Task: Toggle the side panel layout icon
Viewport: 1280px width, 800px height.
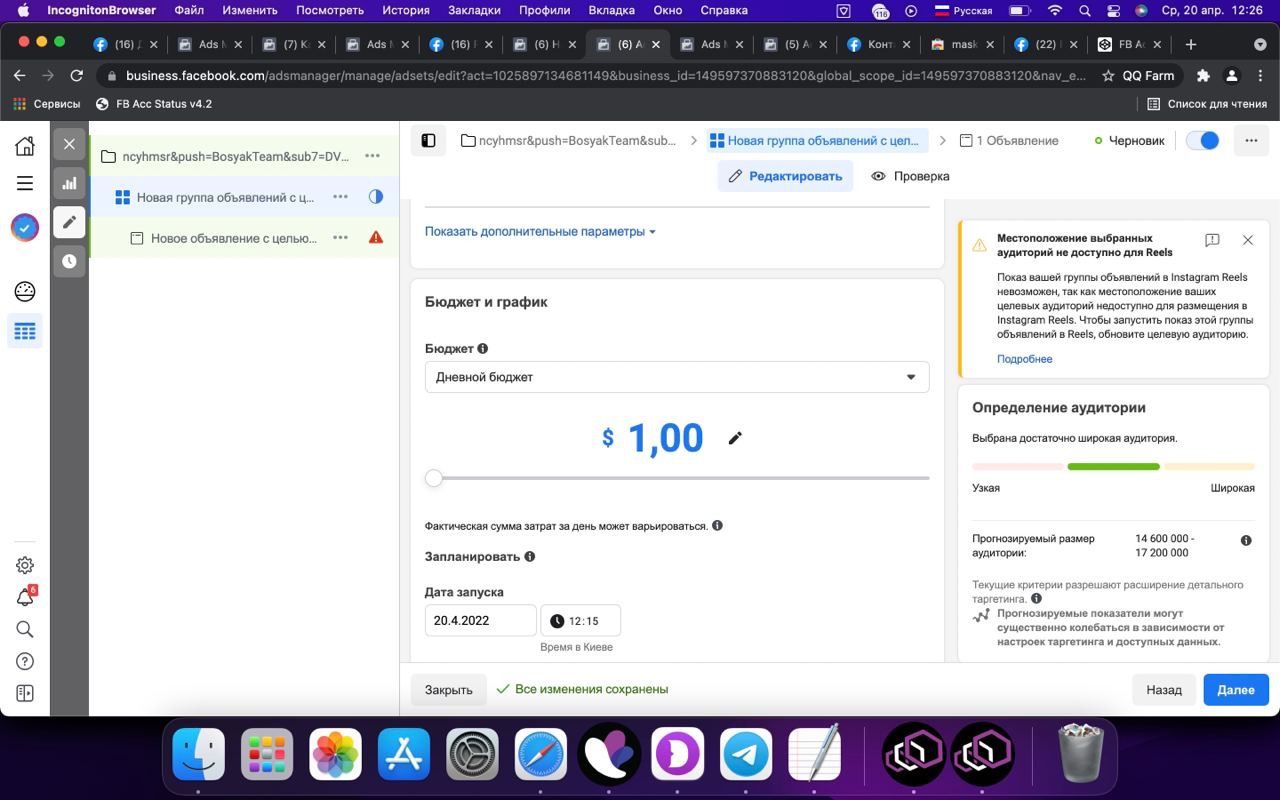Action: coord(428,141)
